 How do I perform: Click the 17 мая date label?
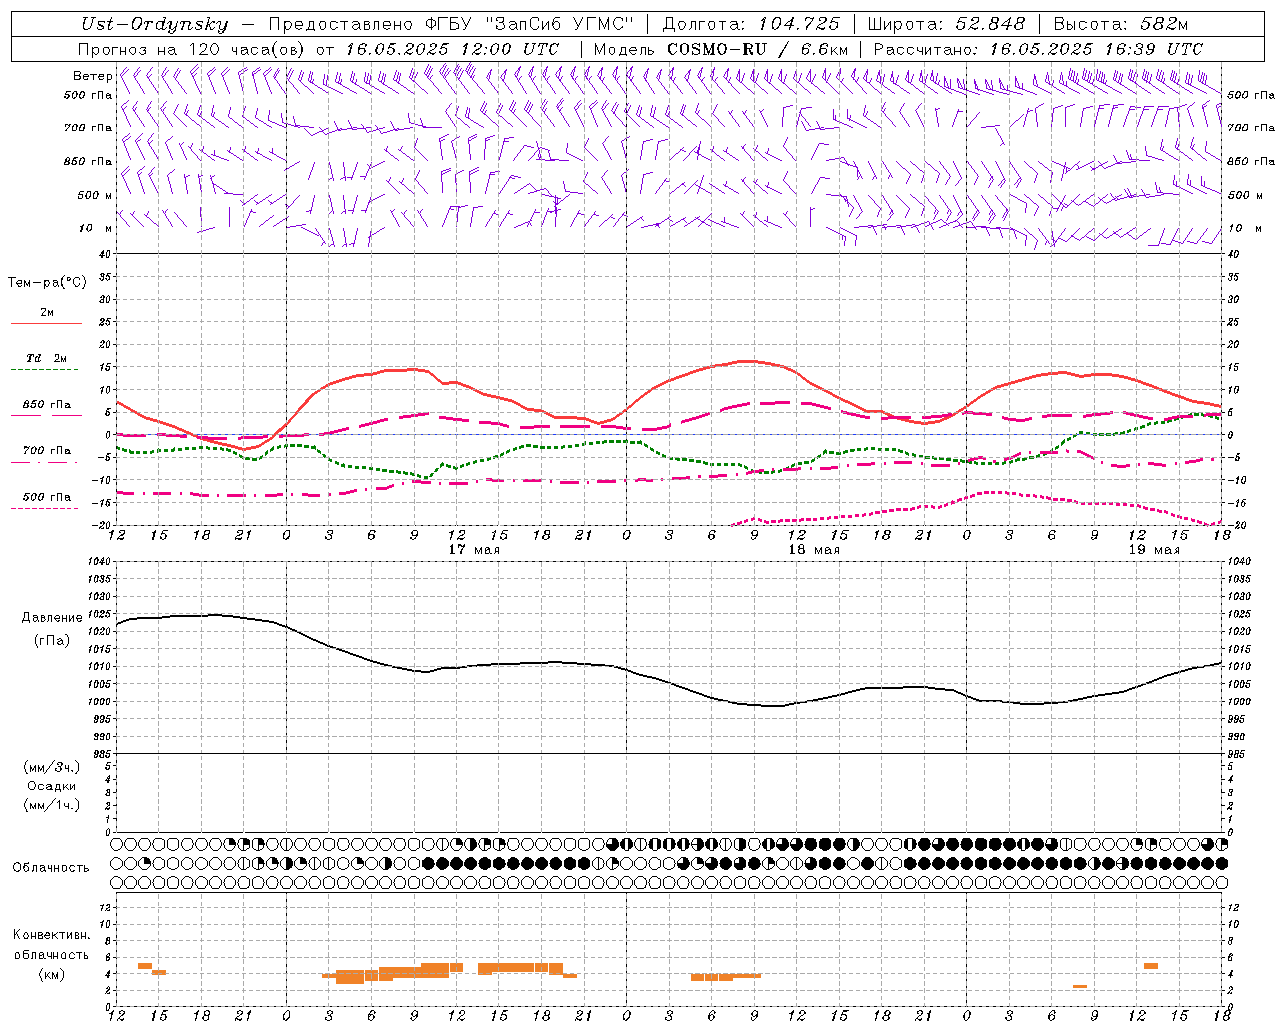pos(474,550)
